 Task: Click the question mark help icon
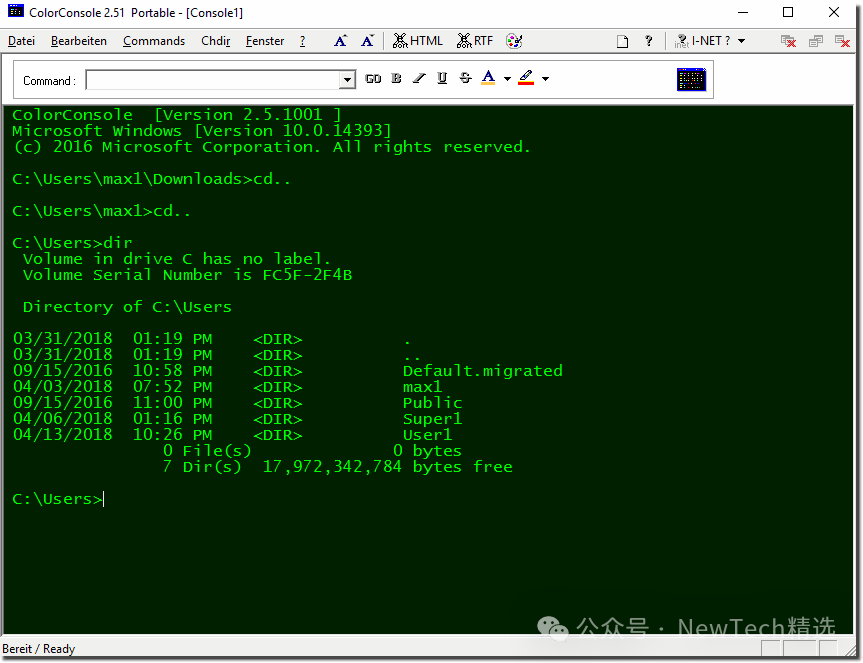click(649, 41)
